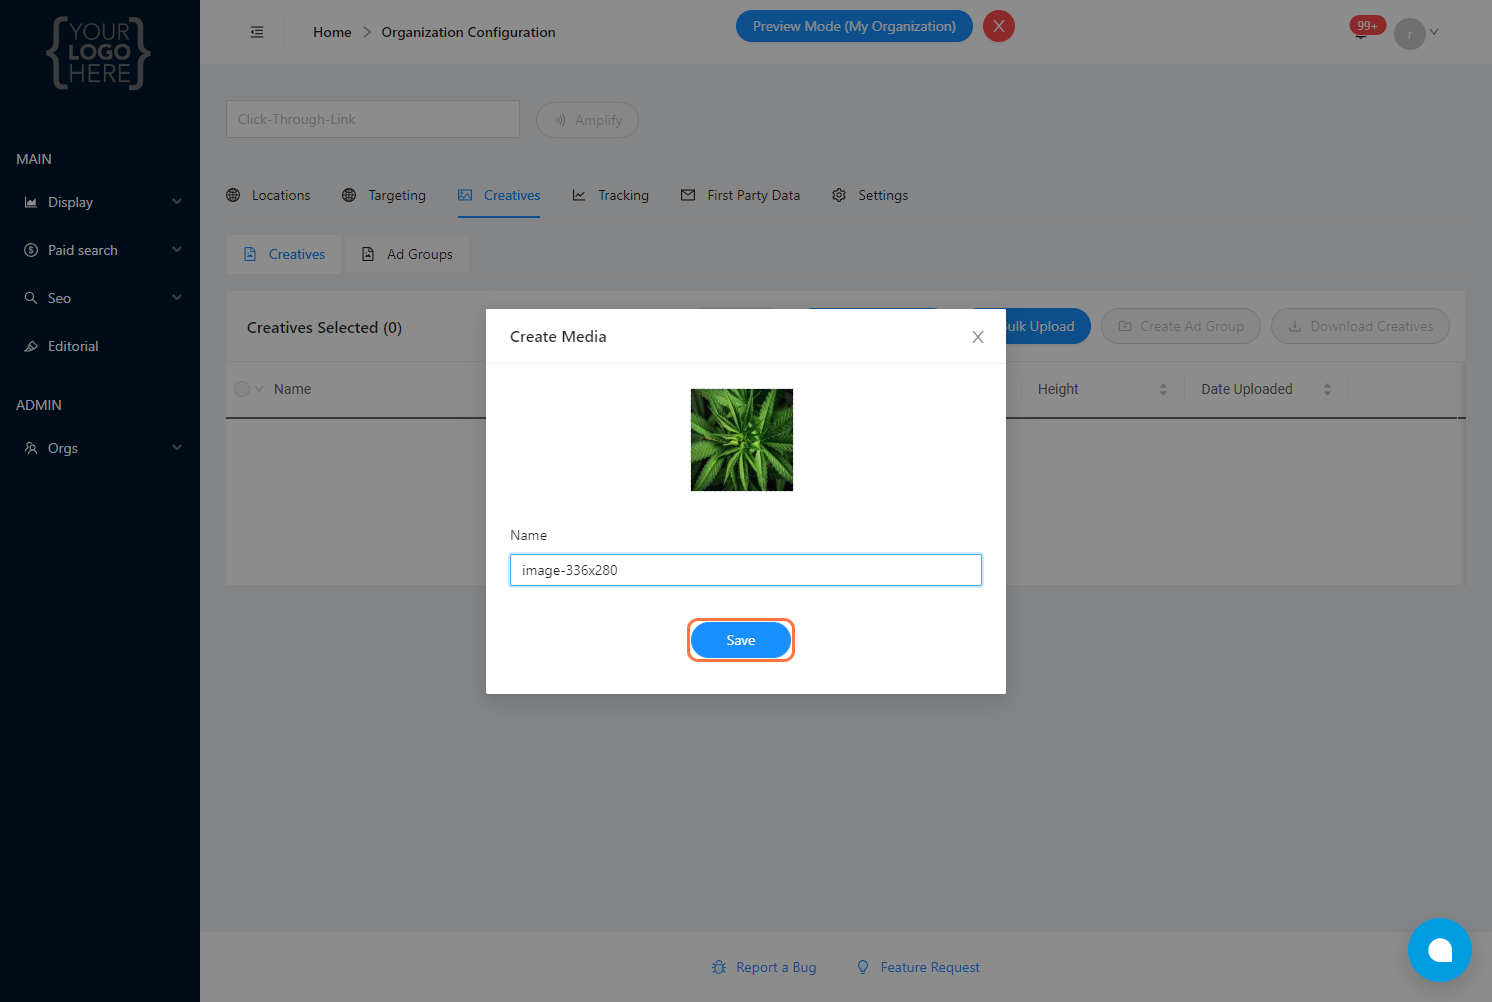1492x1002 pixels.
Task: Click the Seo magnifier icon
Action: coord(31,298)
